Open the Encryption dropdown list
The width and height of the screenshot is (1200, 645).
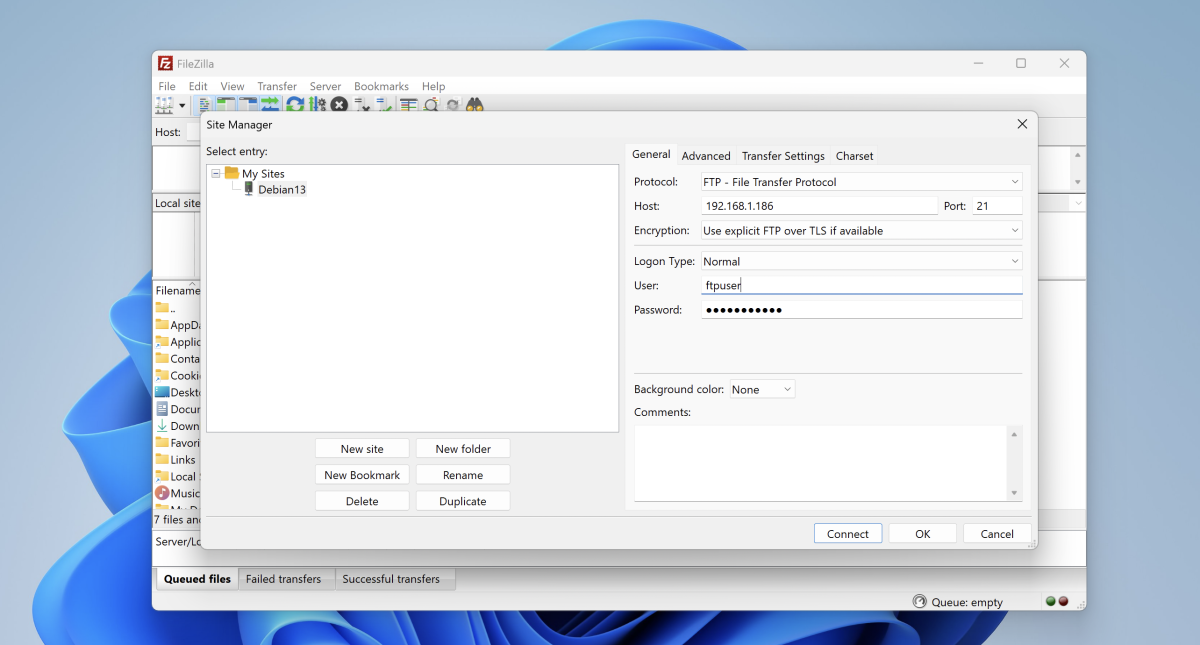pyautogui.click(x=861, y=231)
